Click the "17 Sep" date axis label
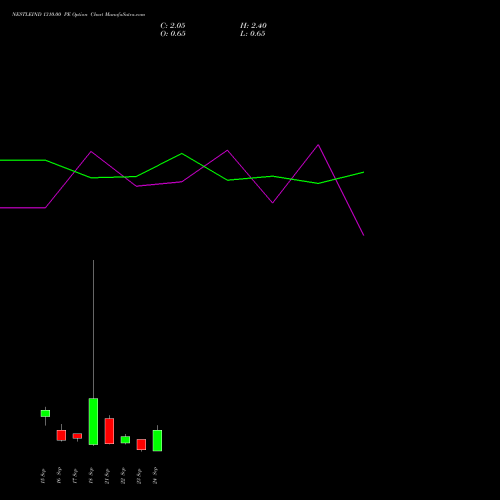500x500 pixels. coord(75,476)
